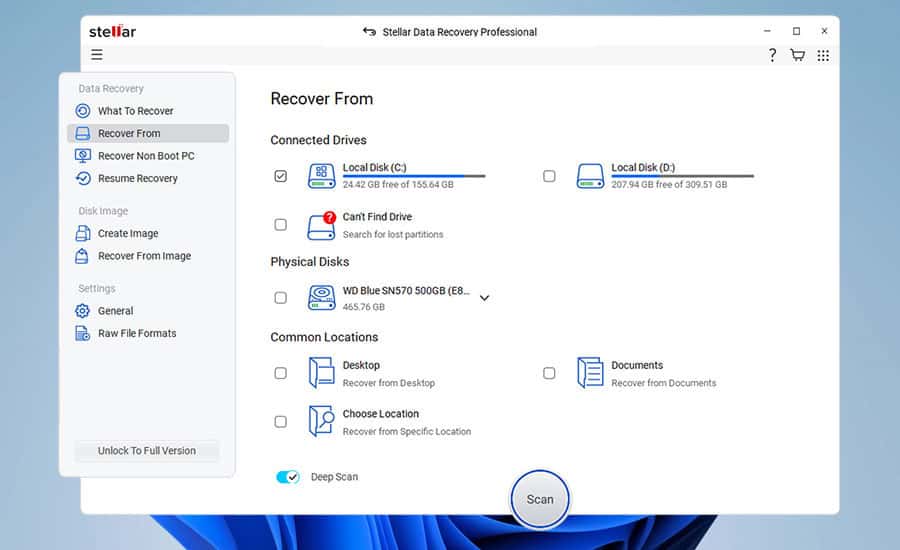This screenshot has height=550, width=900.
Task: Click the Deep Scan label
Action: pyautogui.click(x=334, y=477)
